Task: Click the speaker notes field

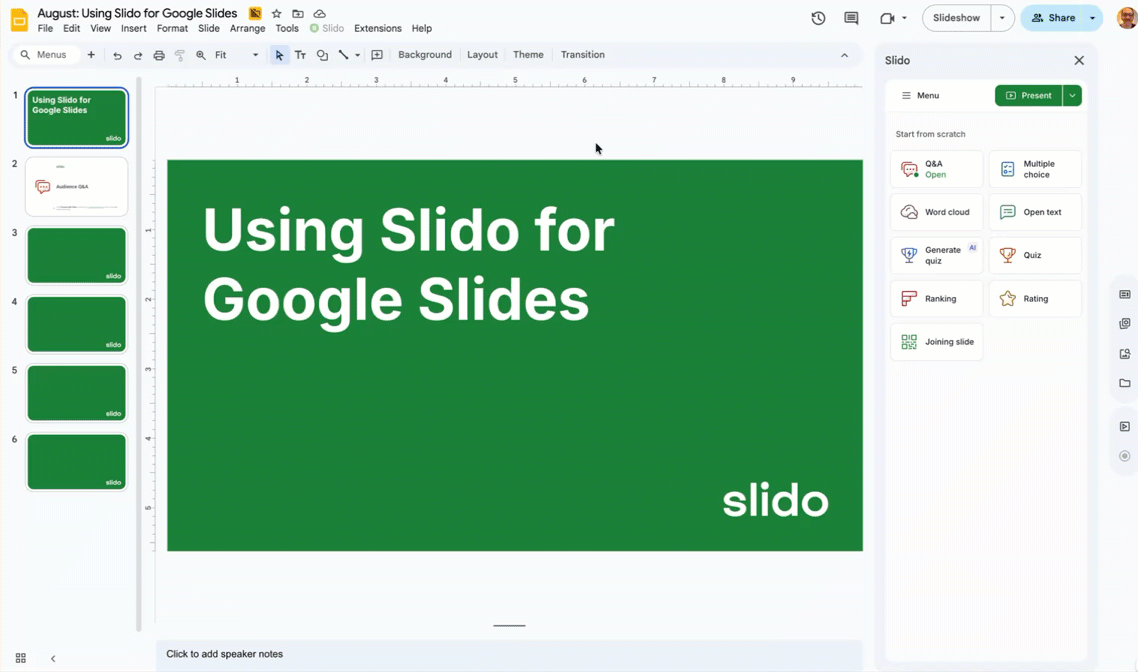Action: 509,654
